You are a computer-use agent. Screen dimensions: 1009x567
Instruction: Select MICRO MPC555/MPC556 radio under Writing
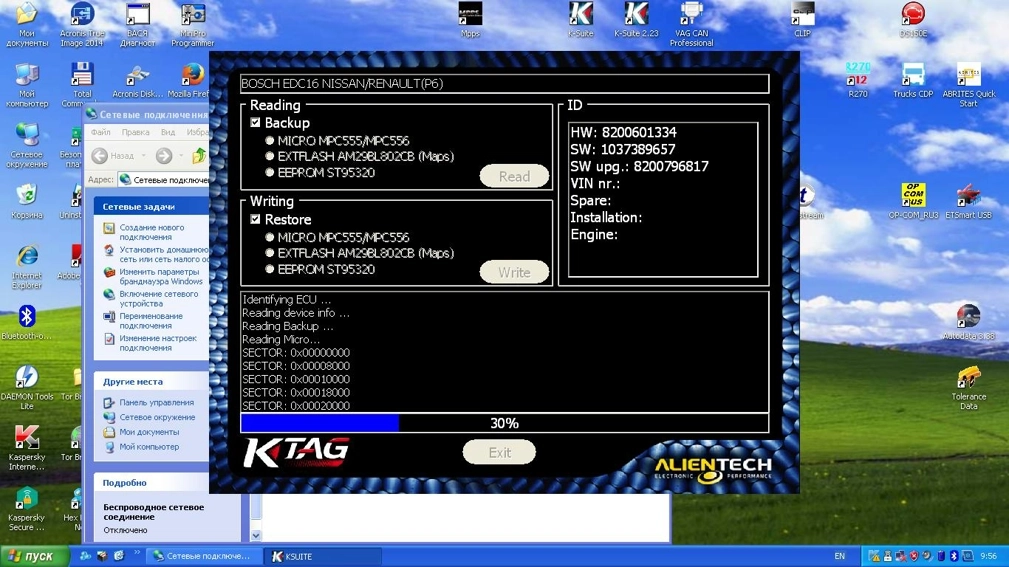pyautogui.click(x=270, y=237)
